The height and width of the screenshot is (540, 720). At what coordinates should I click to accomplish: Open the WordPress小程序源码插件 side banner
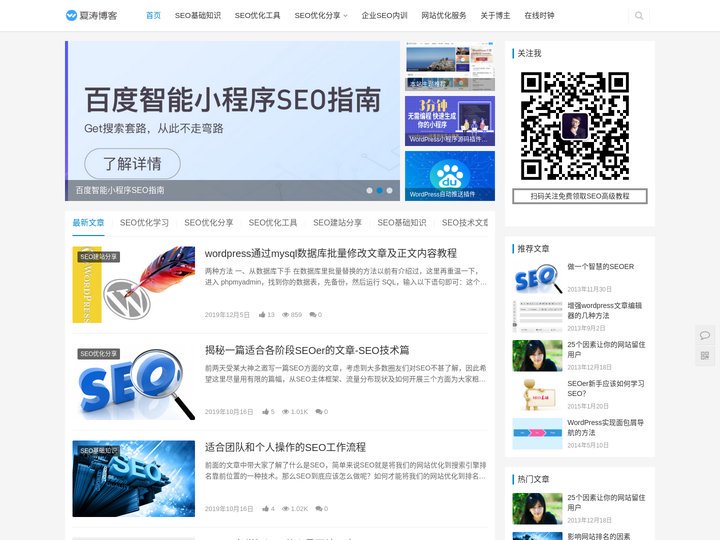[450, 121]
